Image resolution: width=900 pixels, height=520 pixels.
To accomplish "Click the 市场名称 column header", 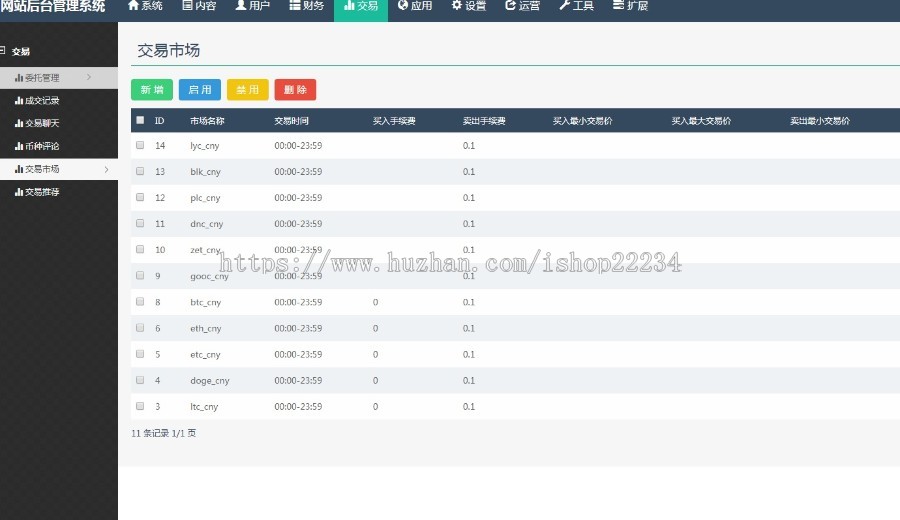I will 207,121.
